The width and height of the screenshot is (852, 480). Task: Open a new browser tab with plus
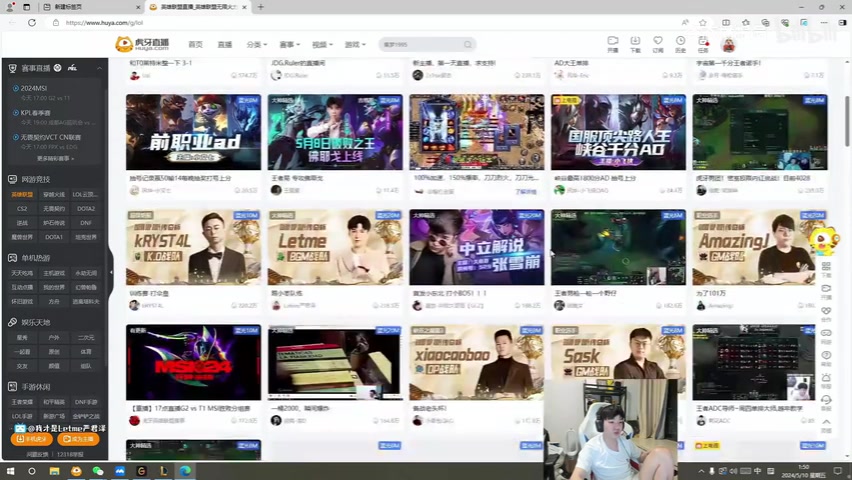pyautogui.click(x=261, y=7)
